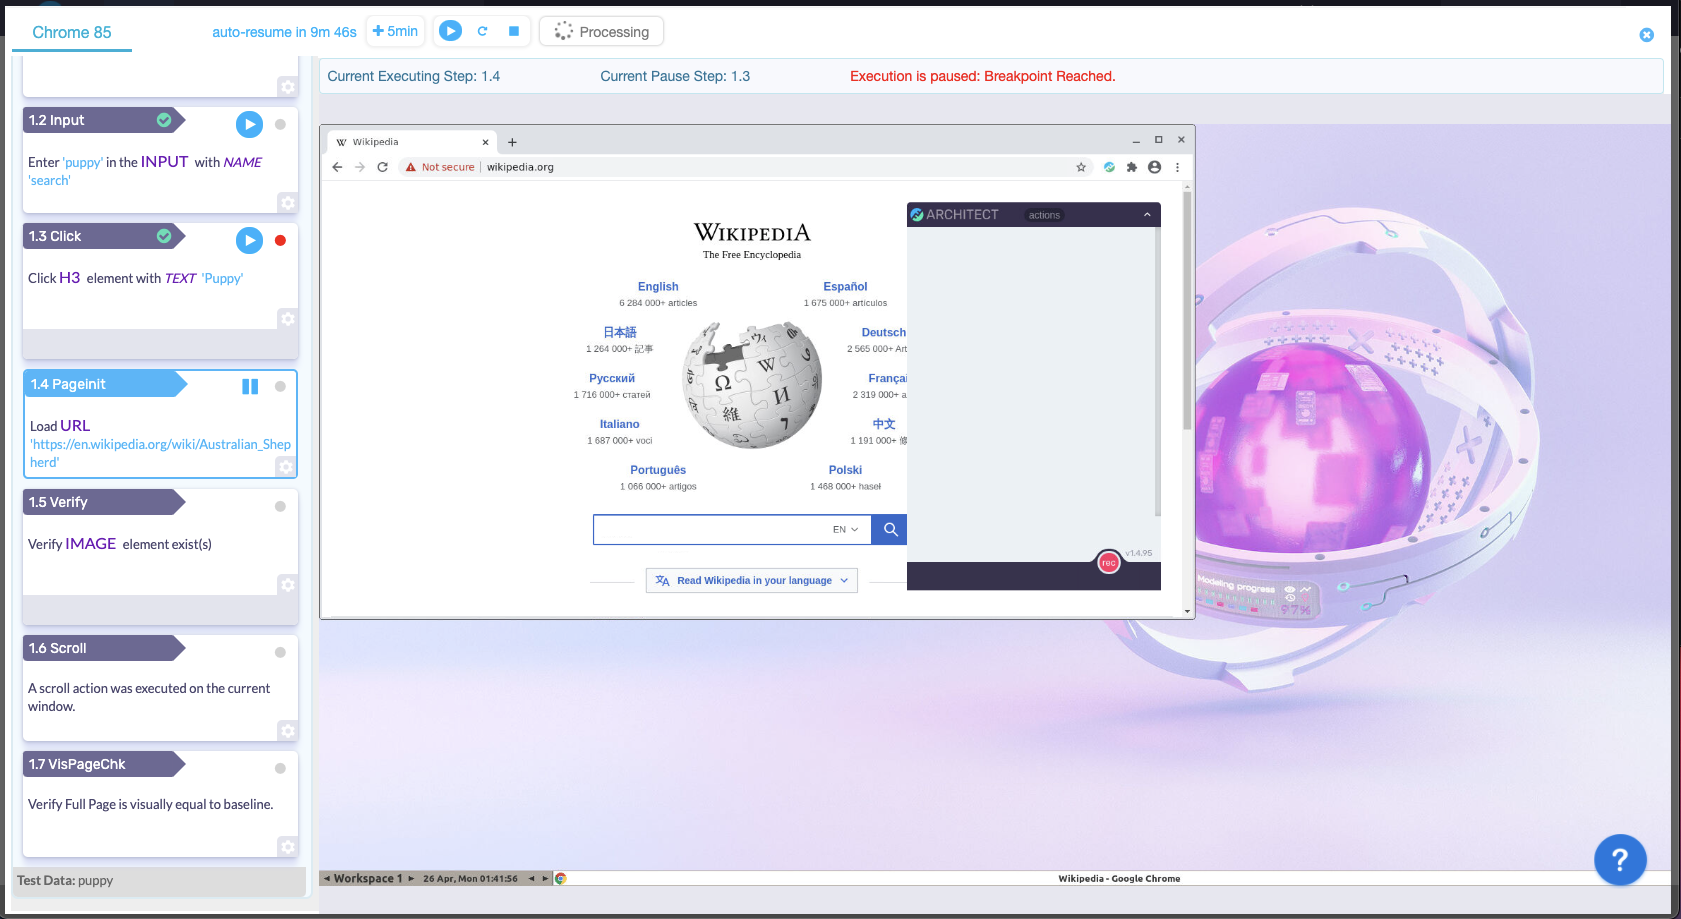Viewport: 1681px width, 919px height.
Task: Collapse the ARCHITECT panel chevron
Action: coord(1147,215)
